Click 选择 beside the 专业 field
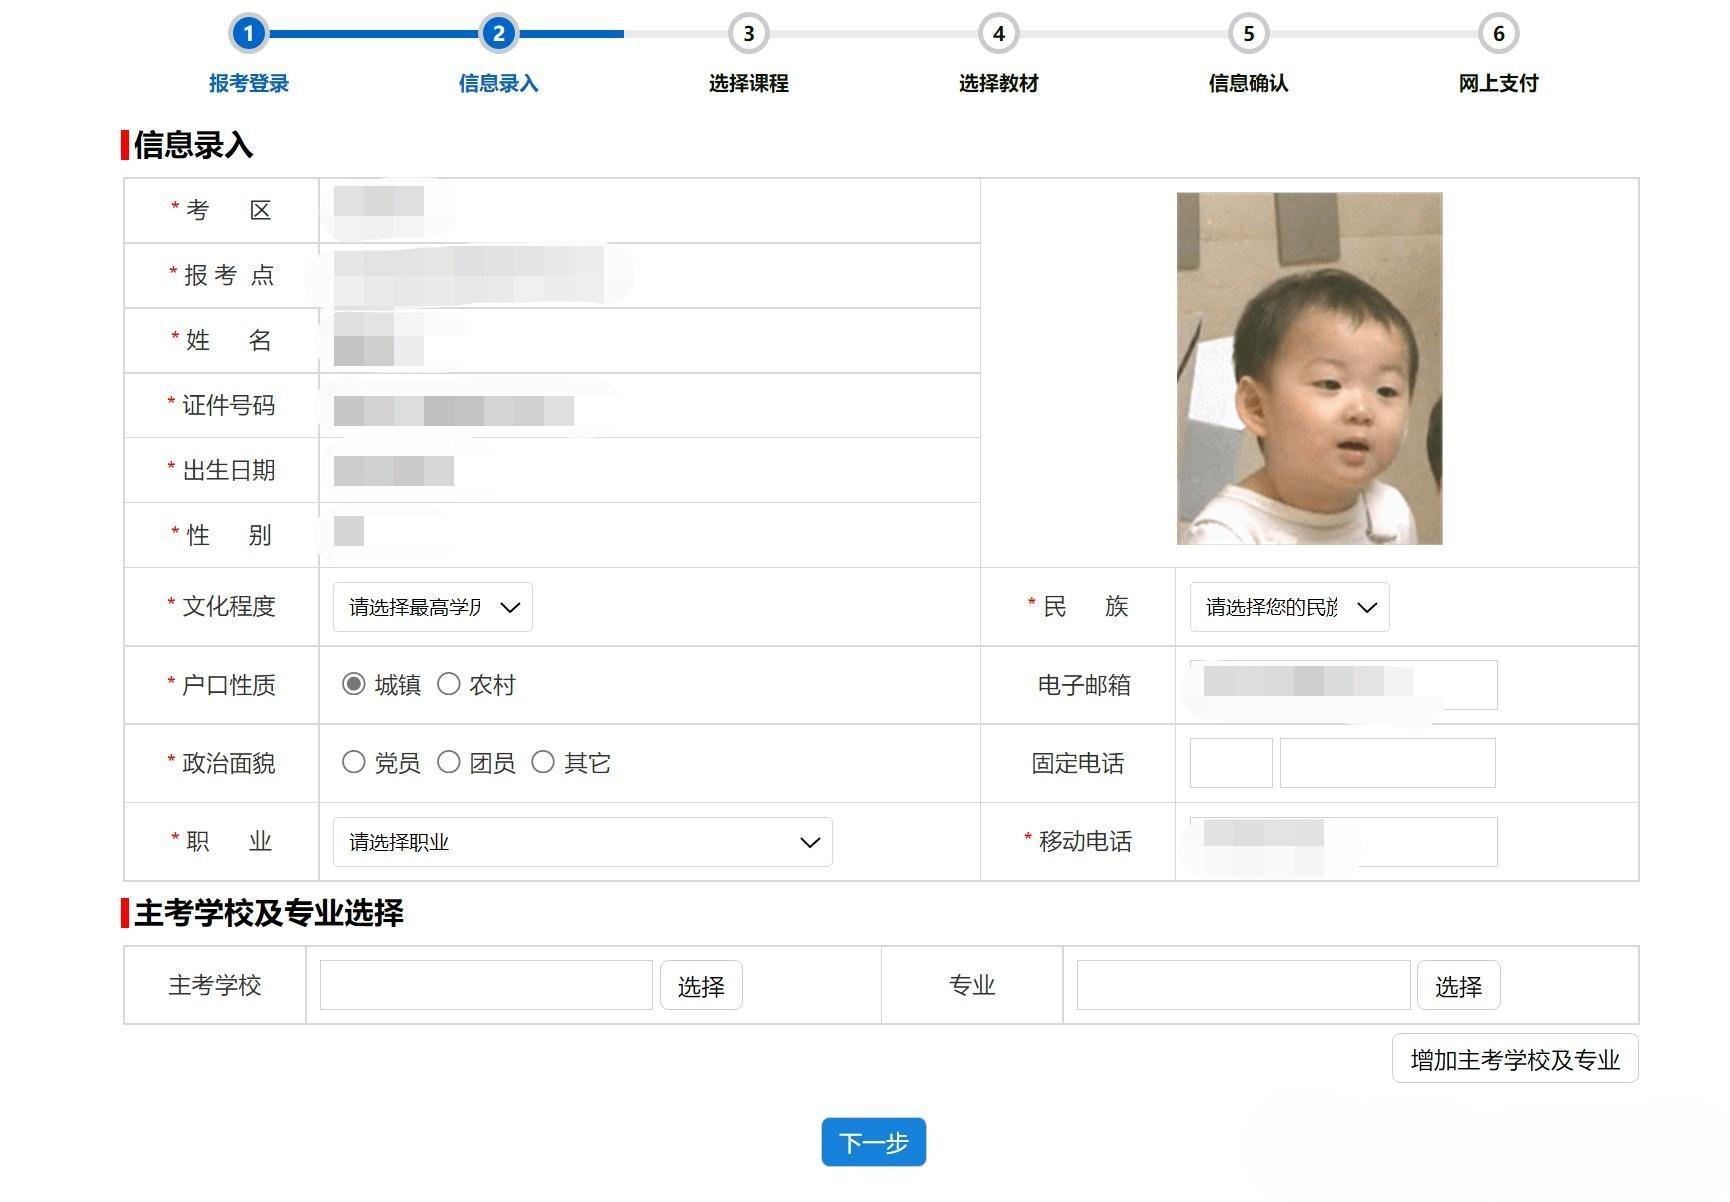This screenshot has height=1202, width=1730. click(x=1459, y=985)
